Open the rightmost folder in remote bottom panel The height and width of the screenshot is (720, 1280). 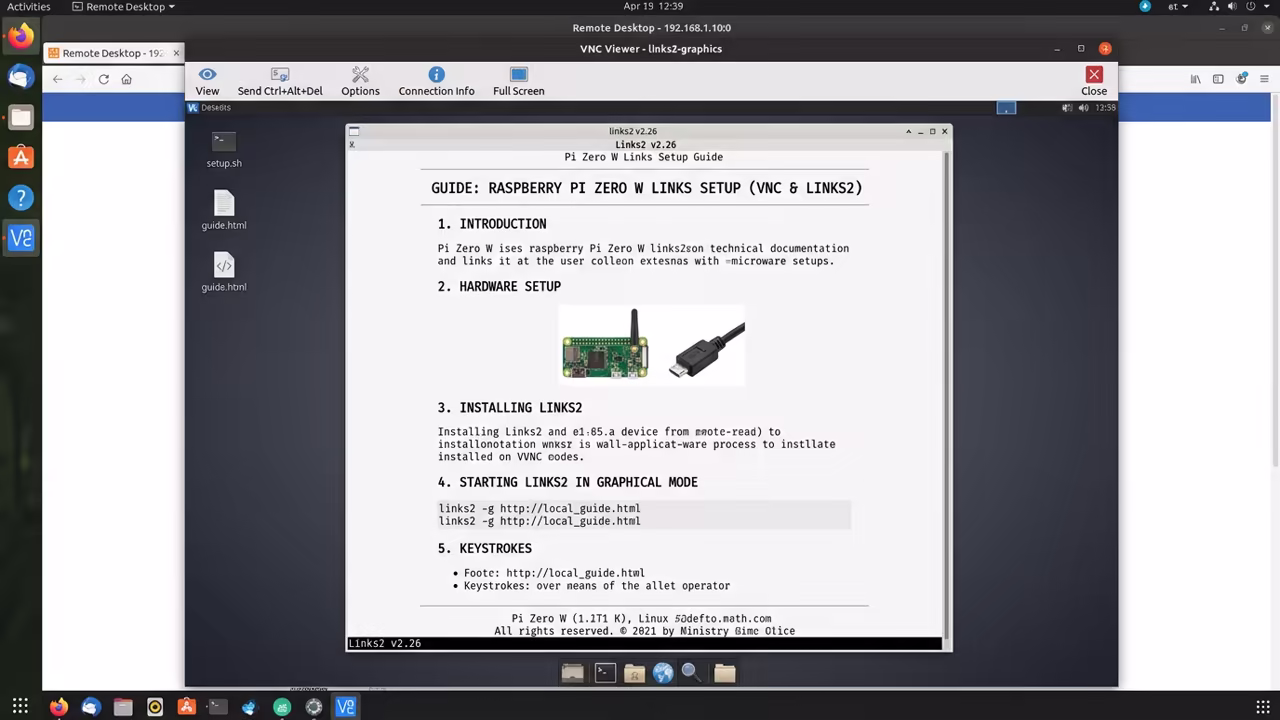[725, 673]
